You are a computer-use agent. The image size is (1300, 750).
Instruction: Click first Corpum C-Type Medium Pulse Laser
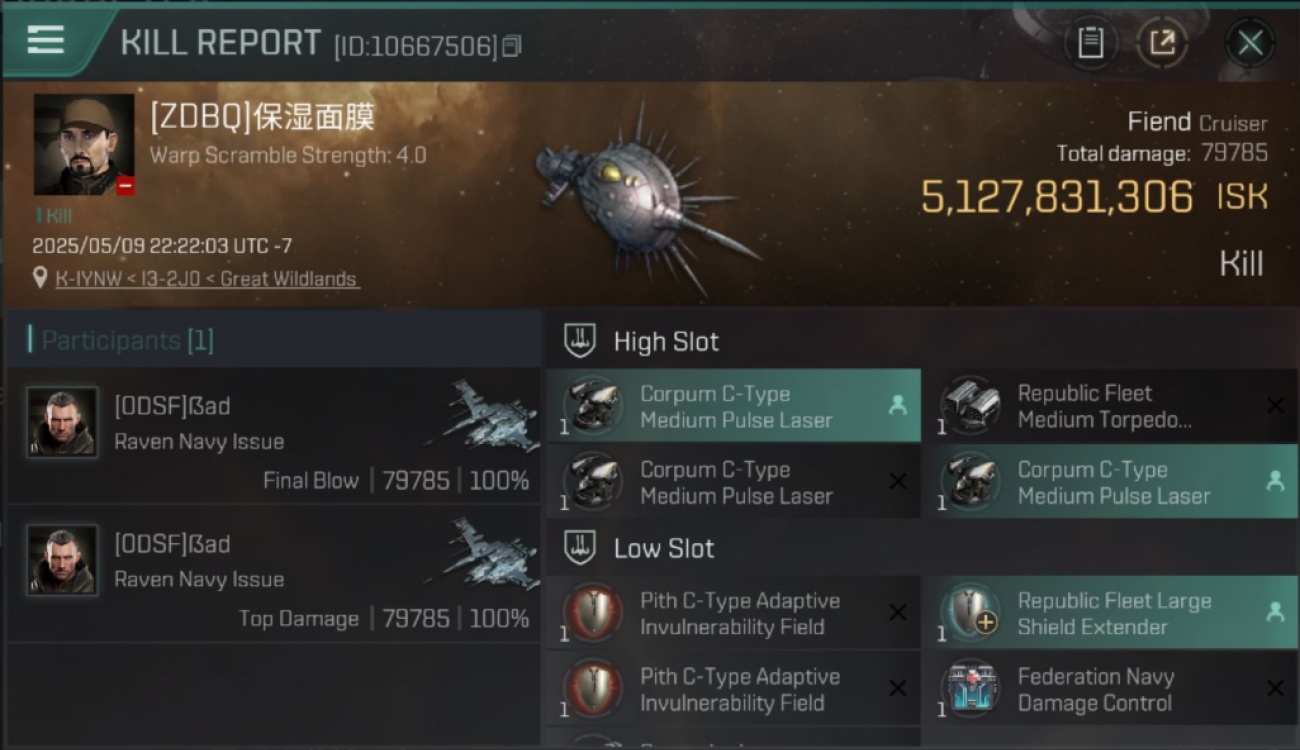tap(733, 406)
